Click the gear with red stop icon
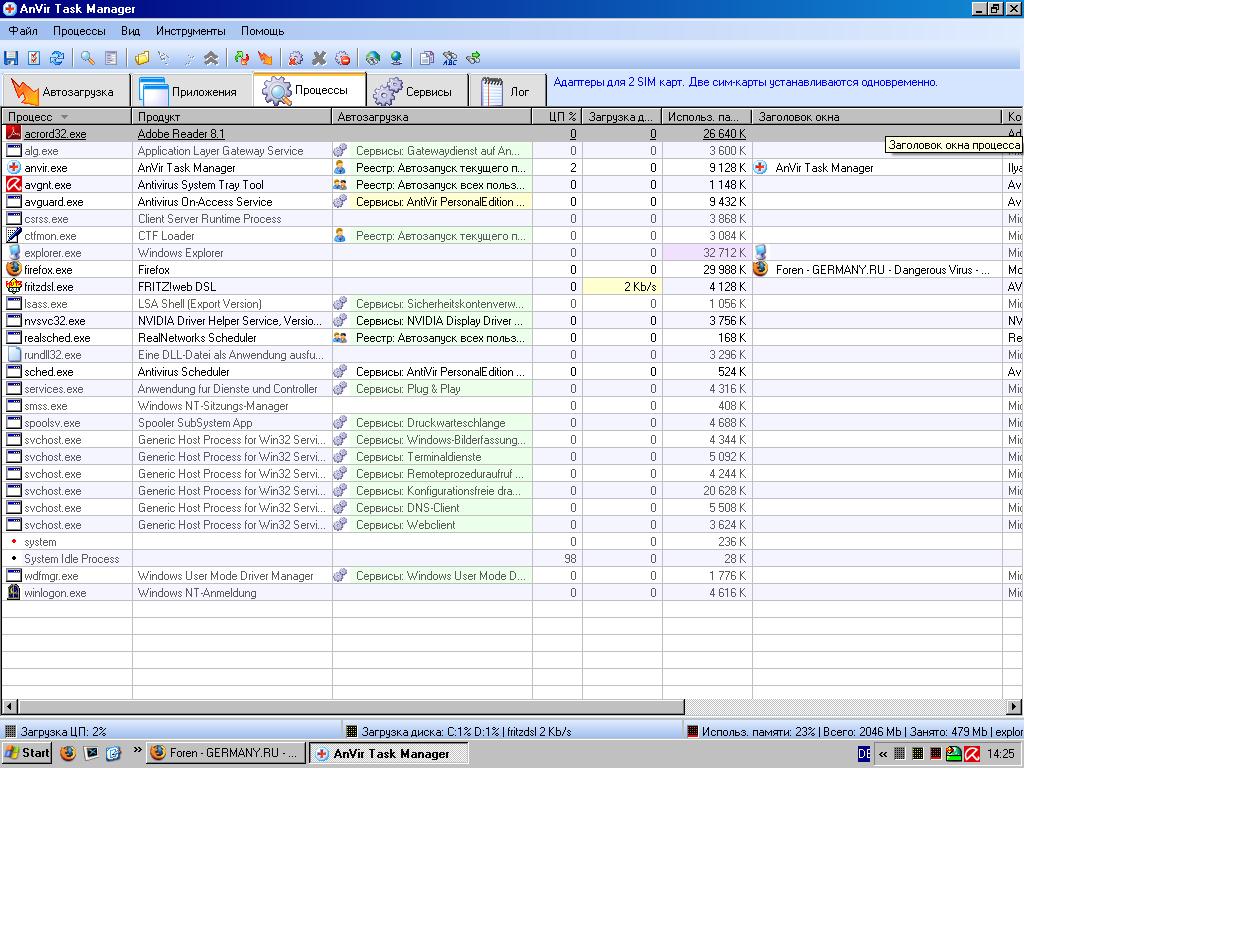 (343, 58)
